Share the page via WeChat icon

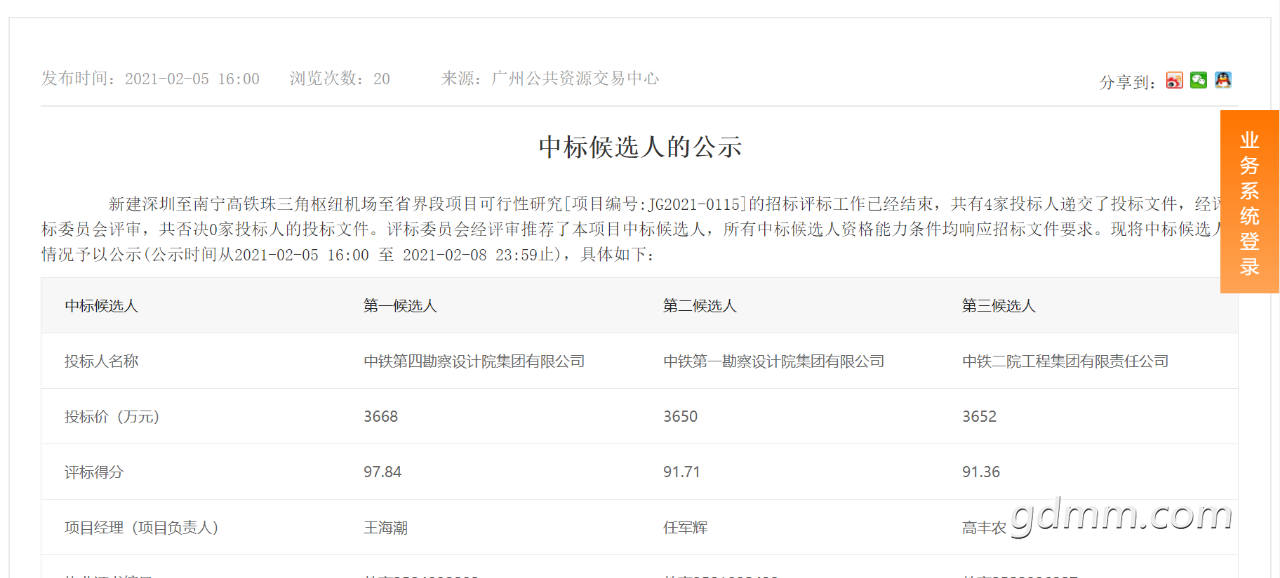click(x=1198, y=80)
